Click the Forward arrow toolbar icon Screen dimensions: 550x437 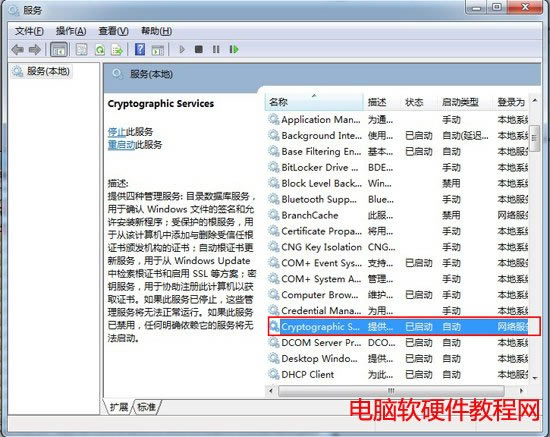[34, 49]
